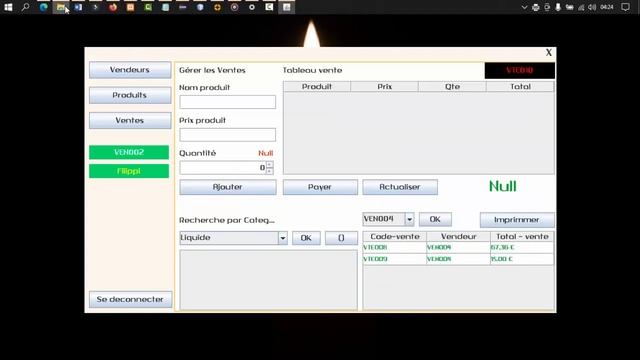Click the volume speaker tray icon
640x360 pixels.
592,7
